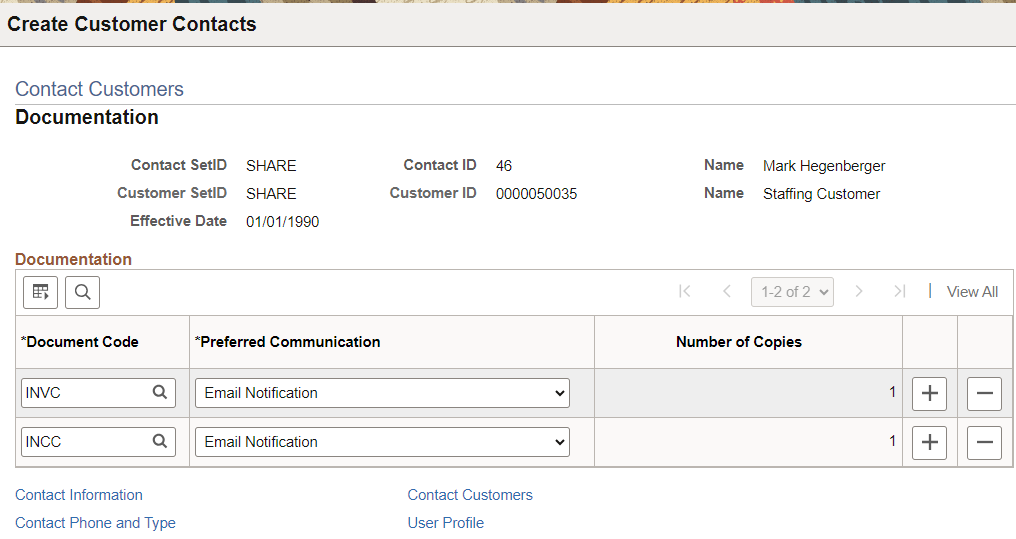Add a row after the INVC row

[929, 393]
